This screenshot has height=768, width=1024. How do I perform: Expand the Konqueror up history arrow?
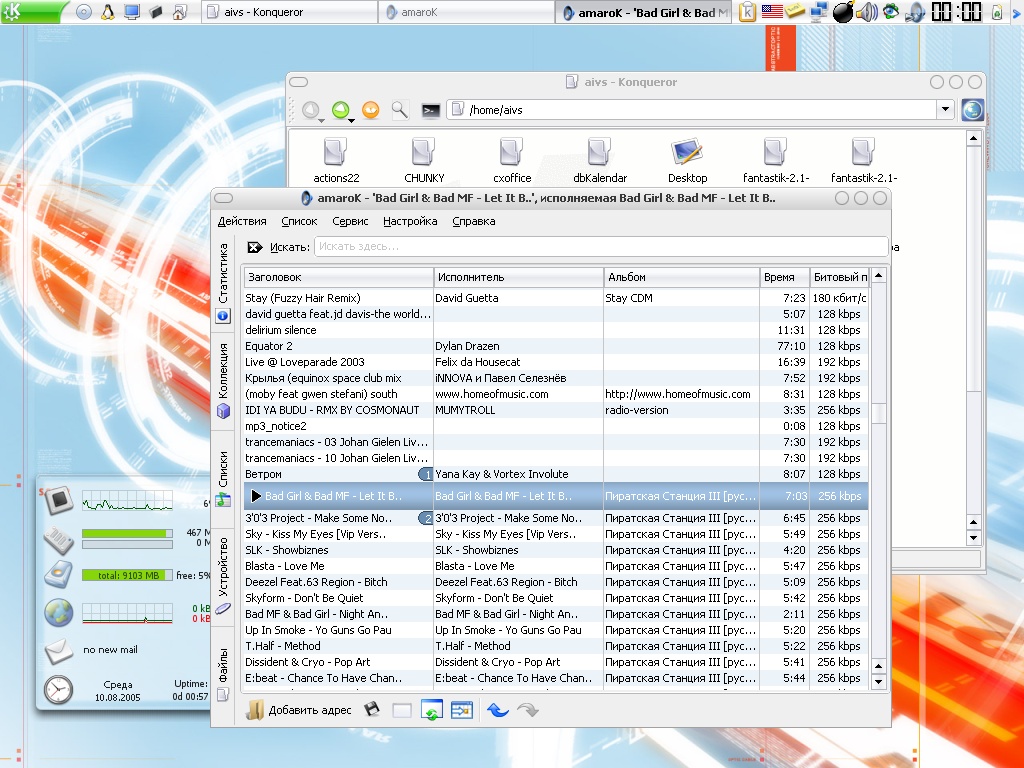click(351, 121)
